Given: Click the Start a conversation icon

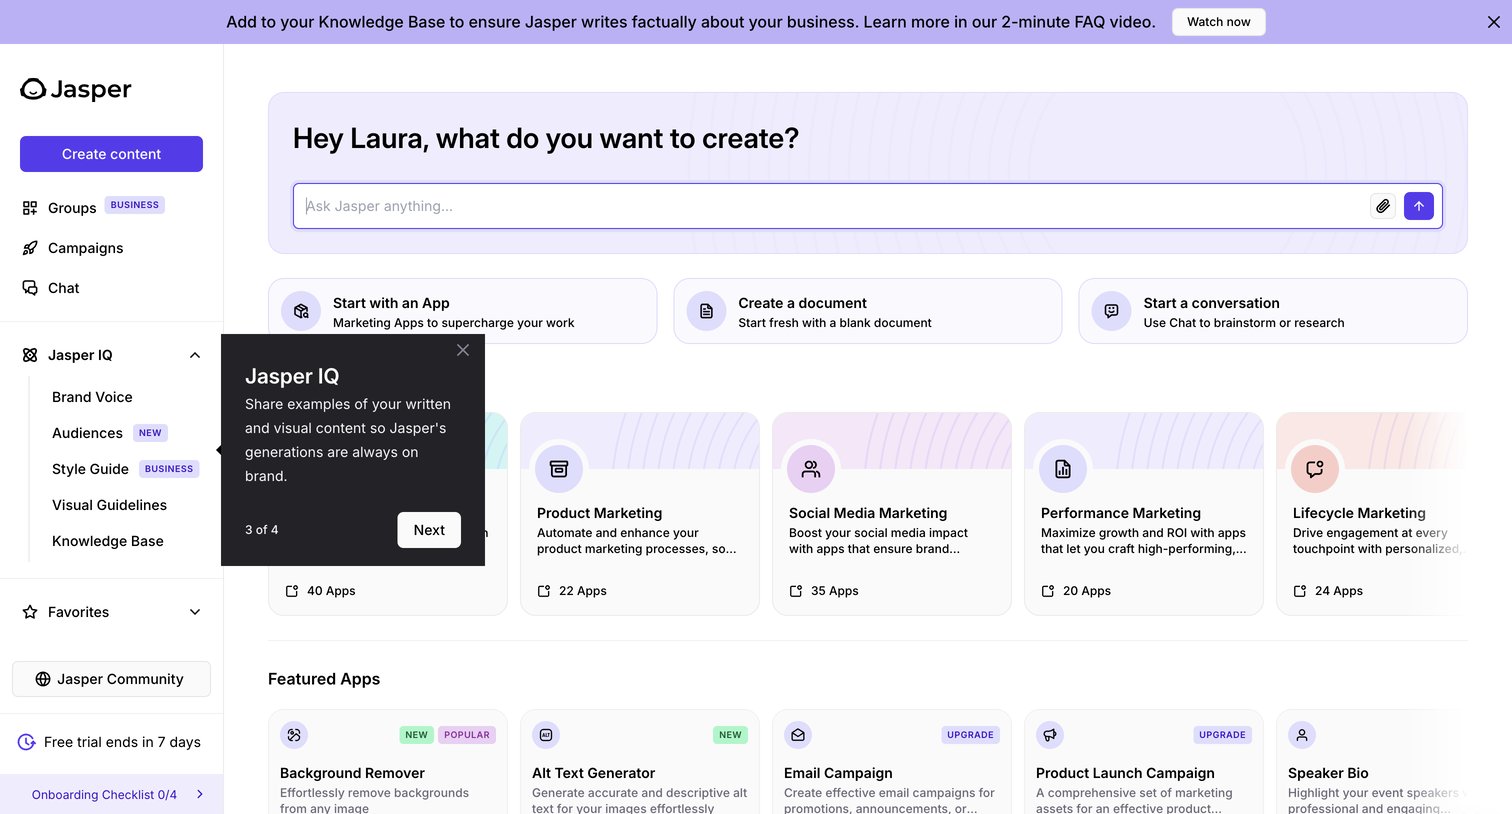Looking at the screenshot, I should [x=1111, y=311].
